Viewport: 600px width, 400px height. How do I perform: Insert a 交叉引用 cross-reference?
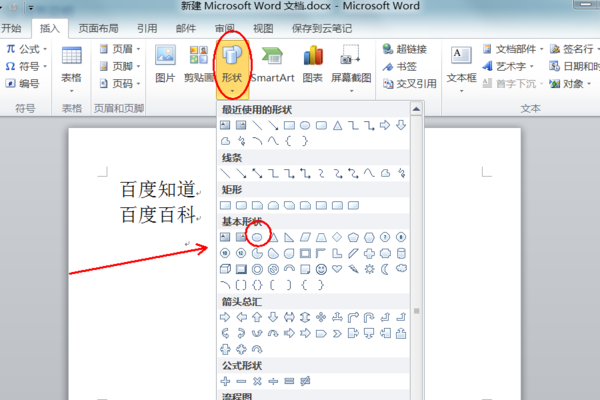(x=410, y=83)
